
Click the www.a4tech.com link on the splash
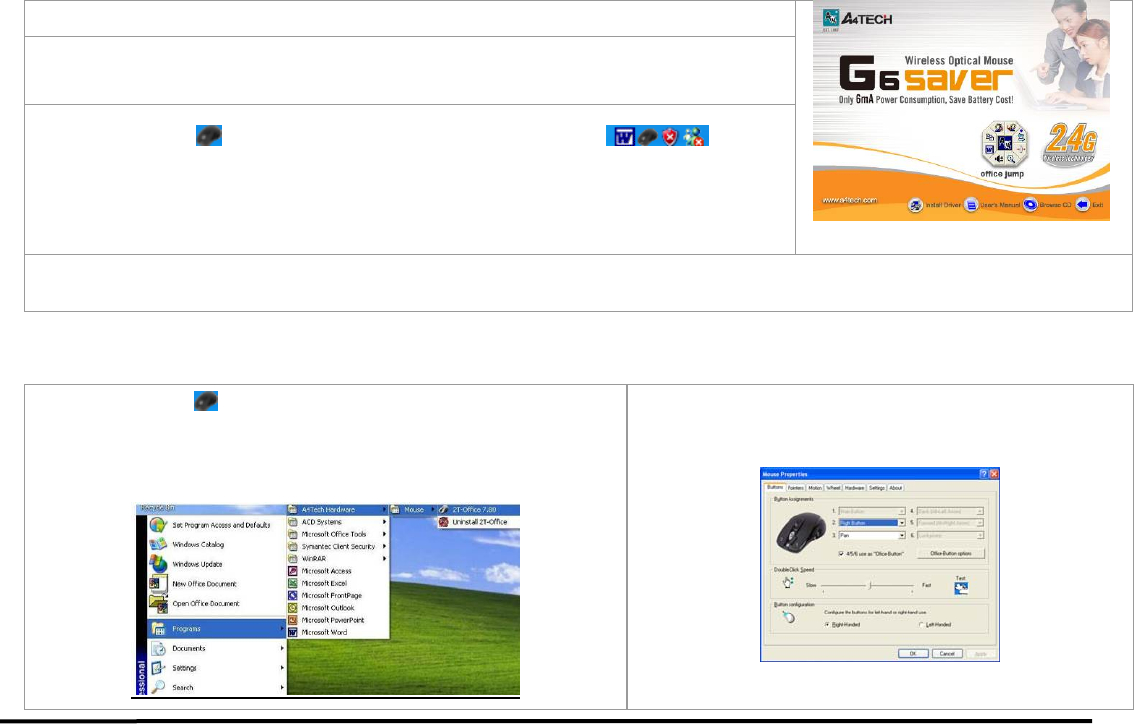point(849,200)
